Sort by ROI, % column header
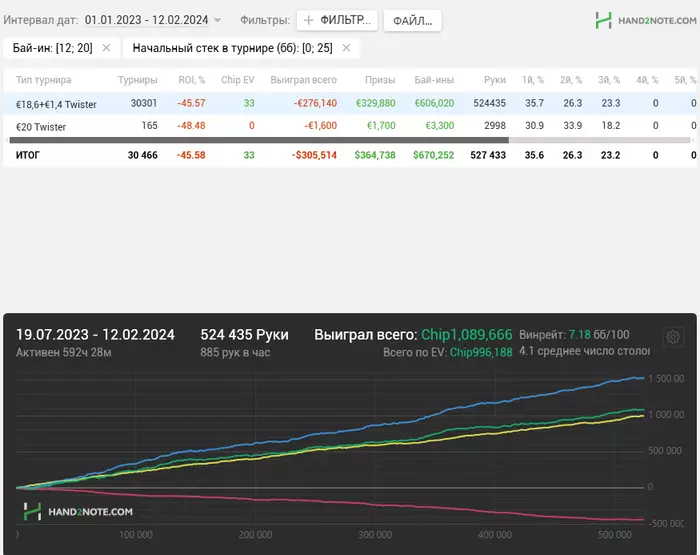 [x=192, y=80]
